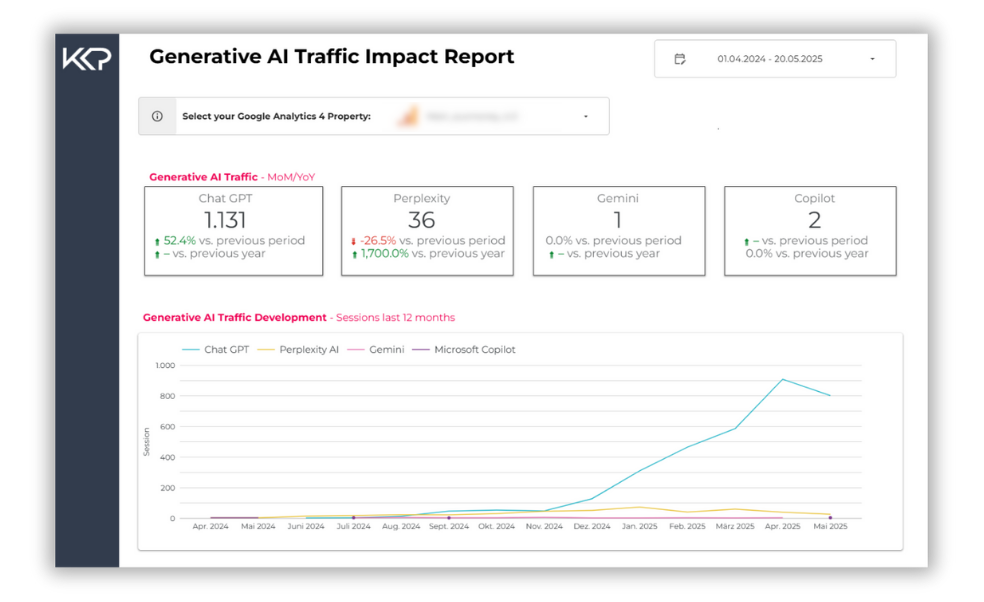The width and height of the screenshot is (984, 602).
Task: Click the Gemini value 1
Action: point(618,220)
